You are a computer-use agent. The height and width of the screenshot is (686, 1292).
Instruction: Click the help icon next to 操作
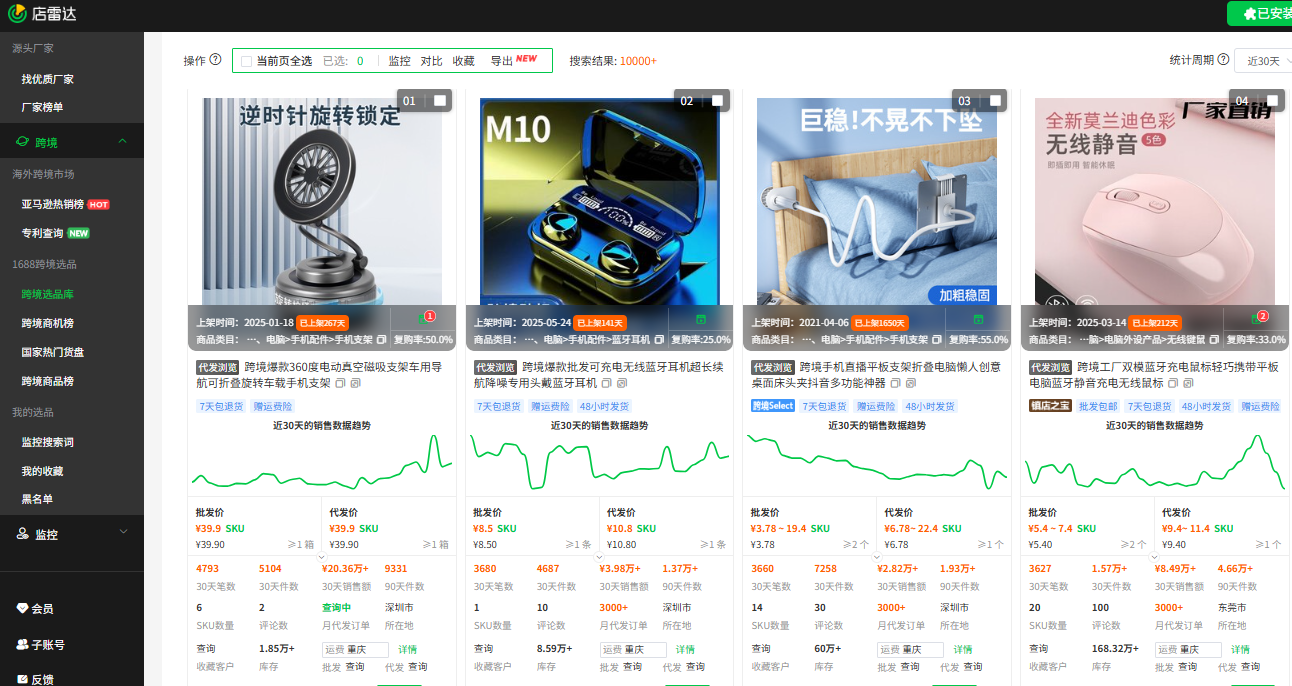pos(215,61)
